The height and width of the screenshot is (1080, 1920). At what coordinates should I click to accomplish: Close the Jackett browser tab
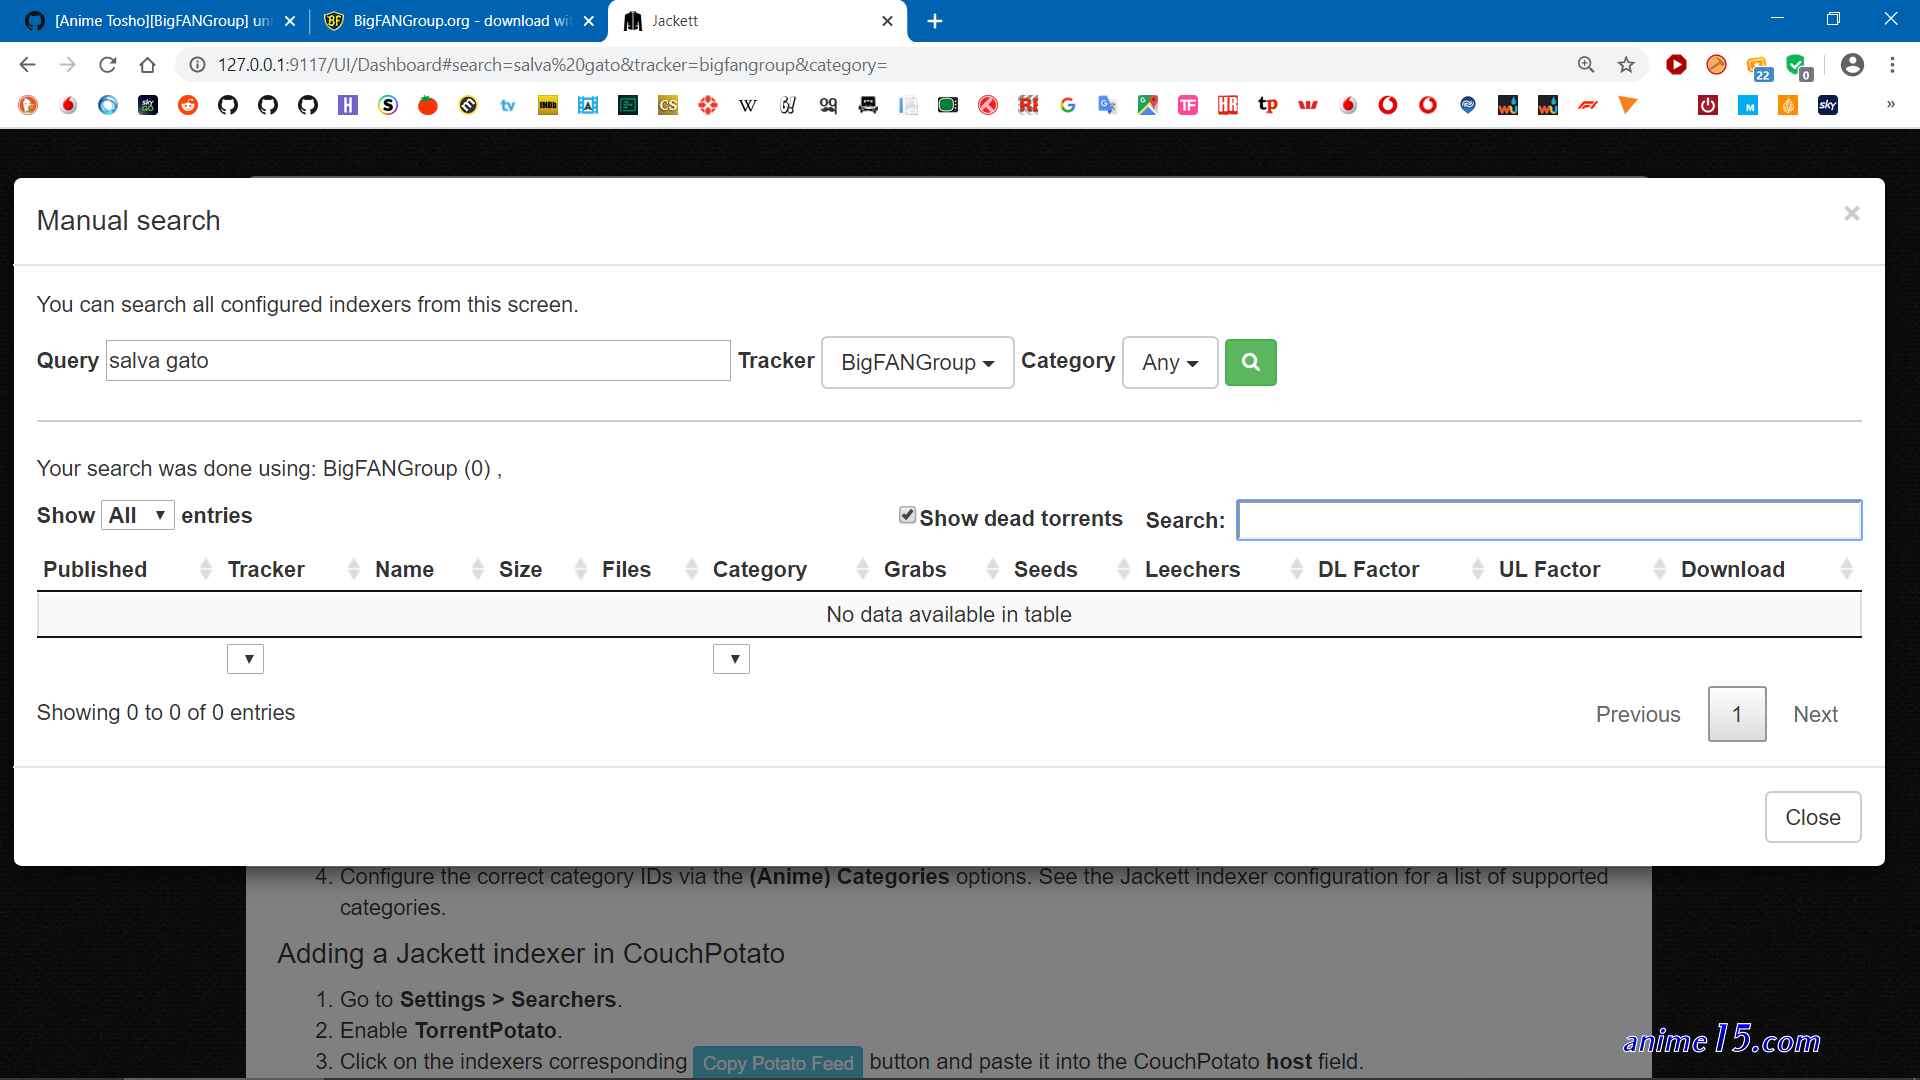887,21
